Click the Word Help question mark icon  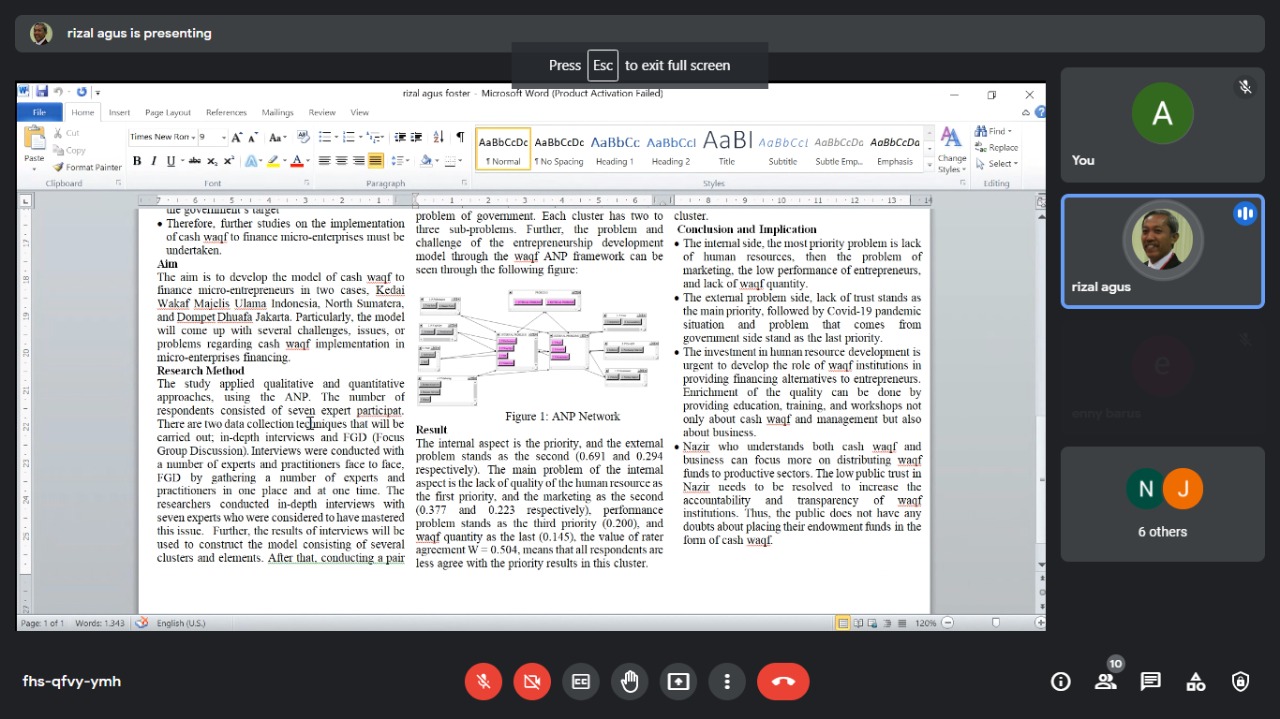1040,112
